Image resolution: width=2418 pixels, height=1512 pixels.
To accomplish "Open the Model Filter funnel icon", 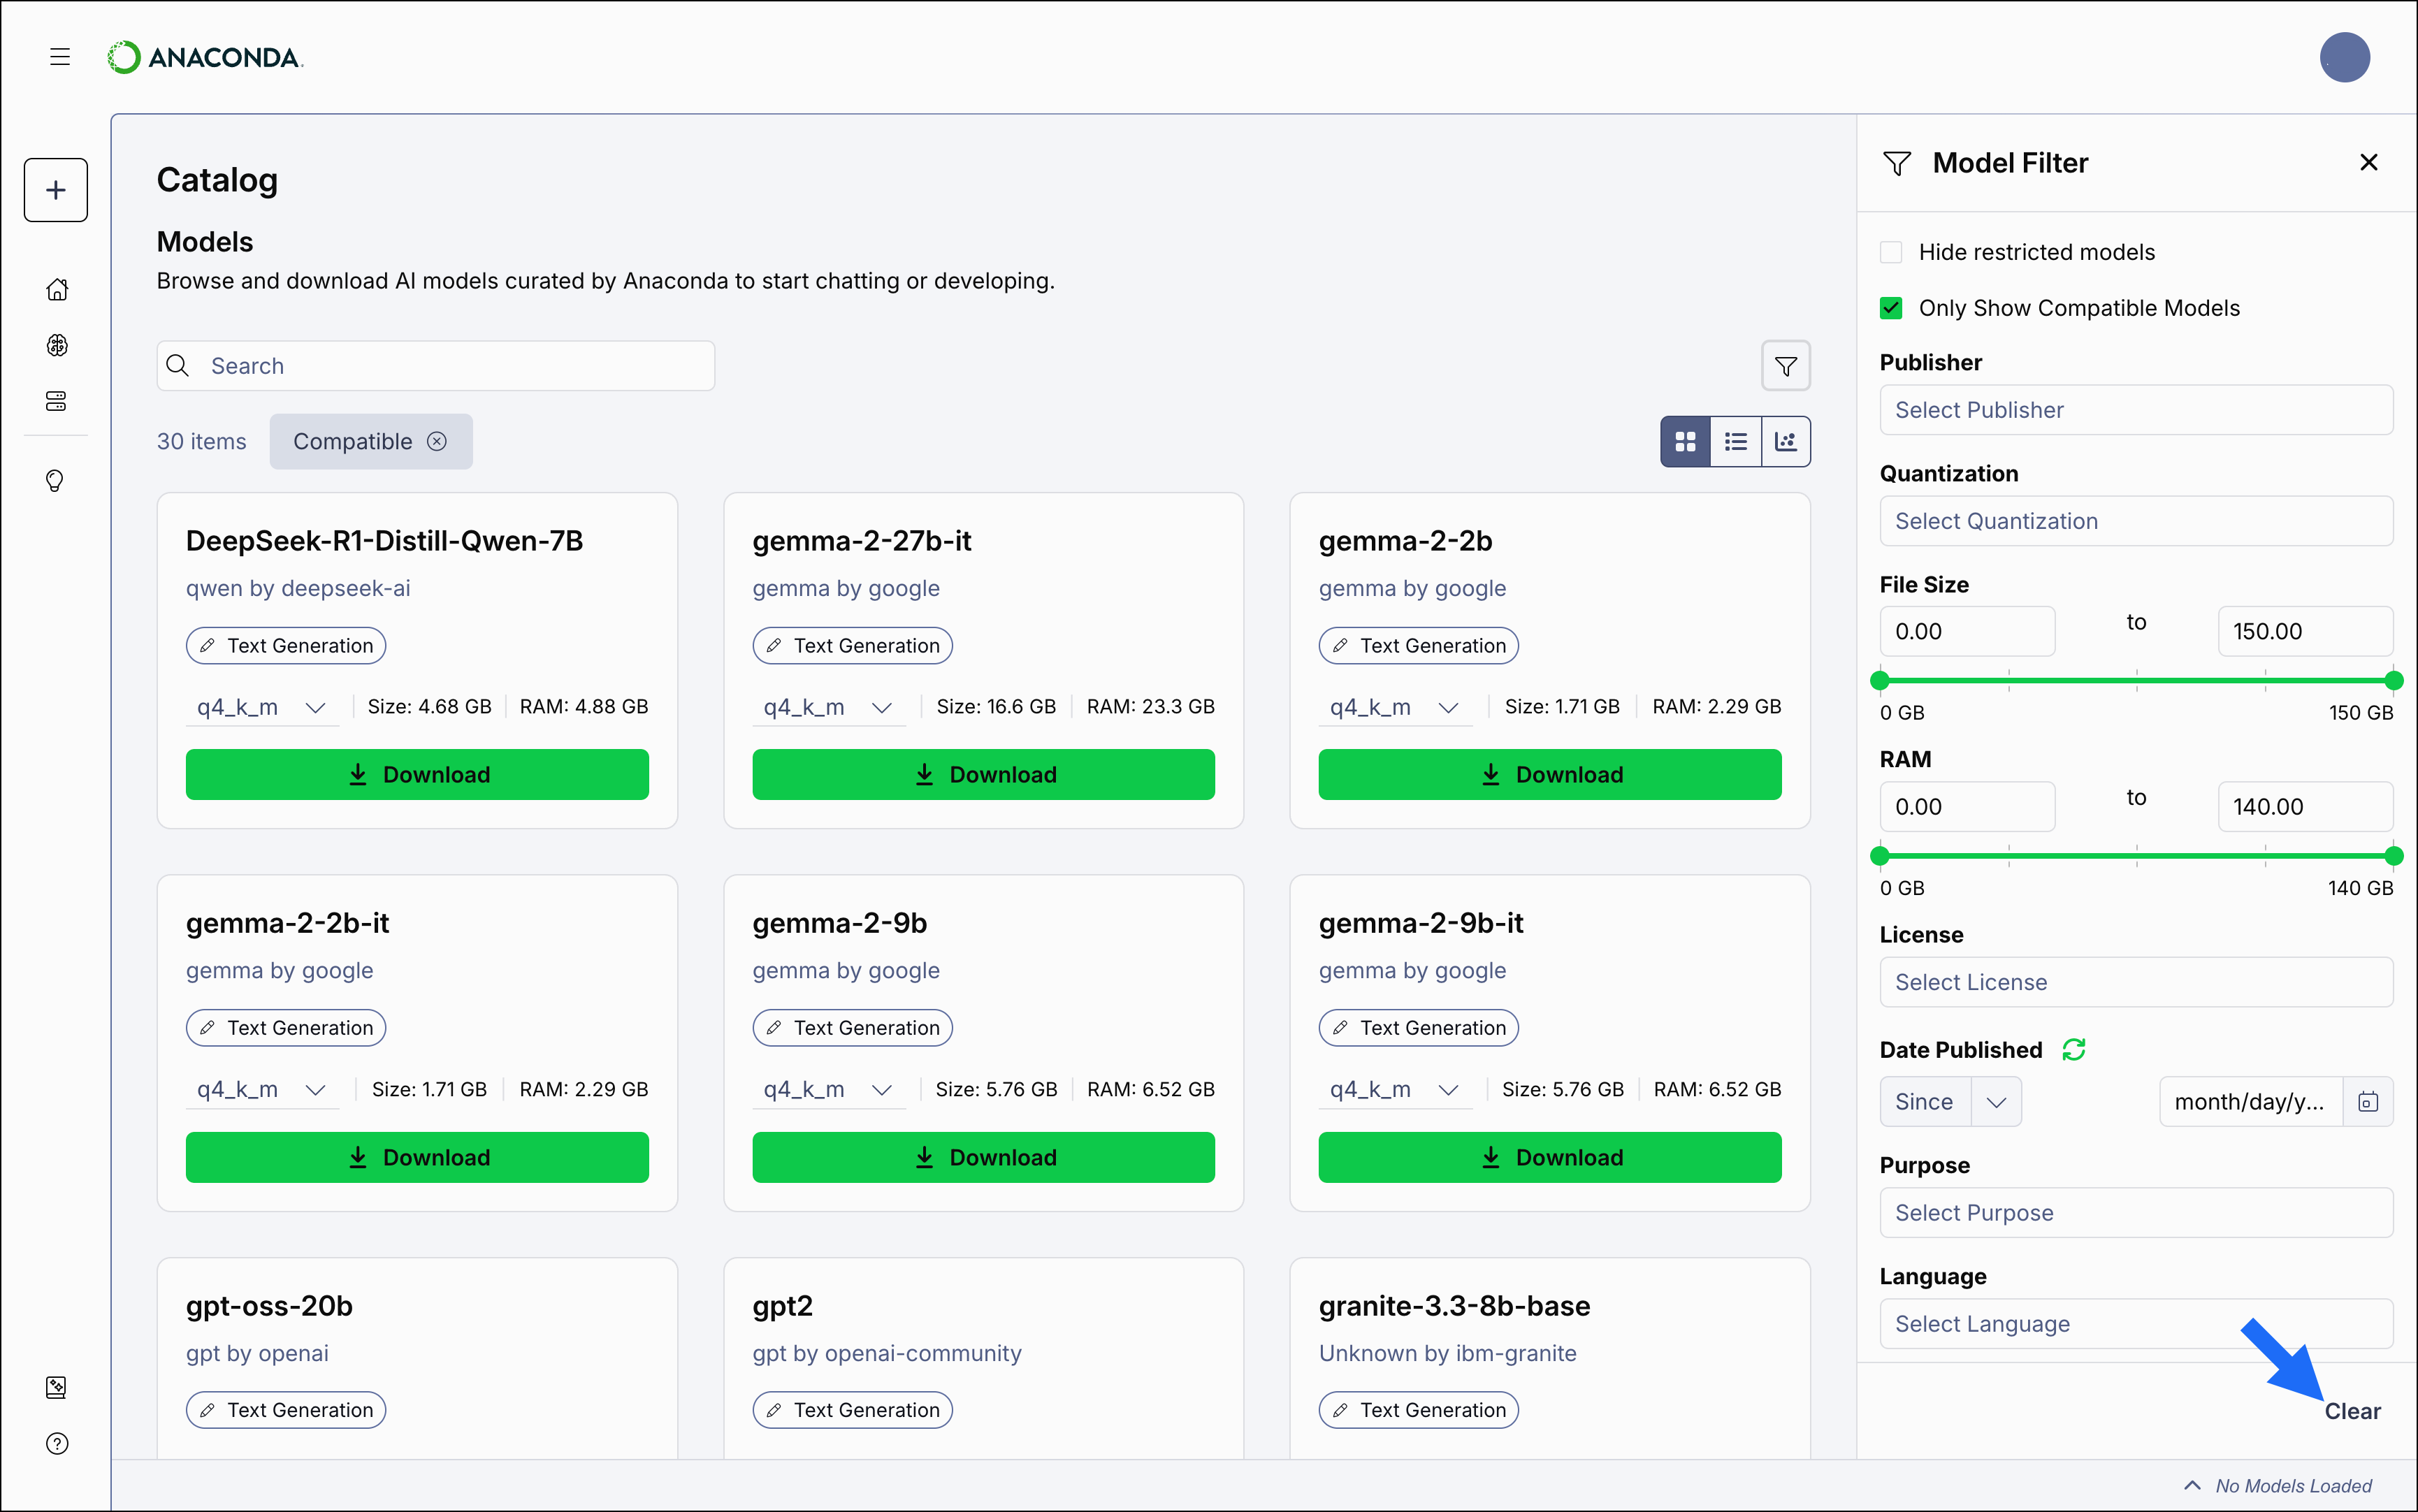I will [x=1787, y=365].
